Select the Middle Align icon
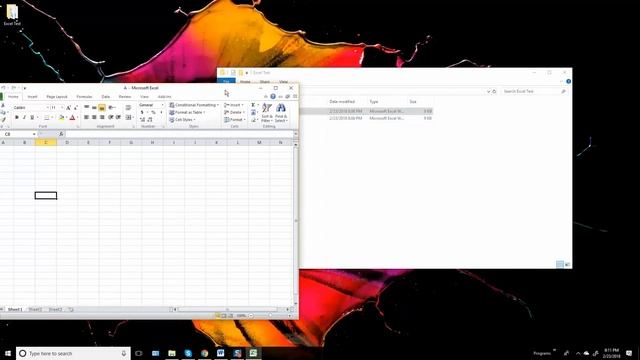 coord(94,108)
